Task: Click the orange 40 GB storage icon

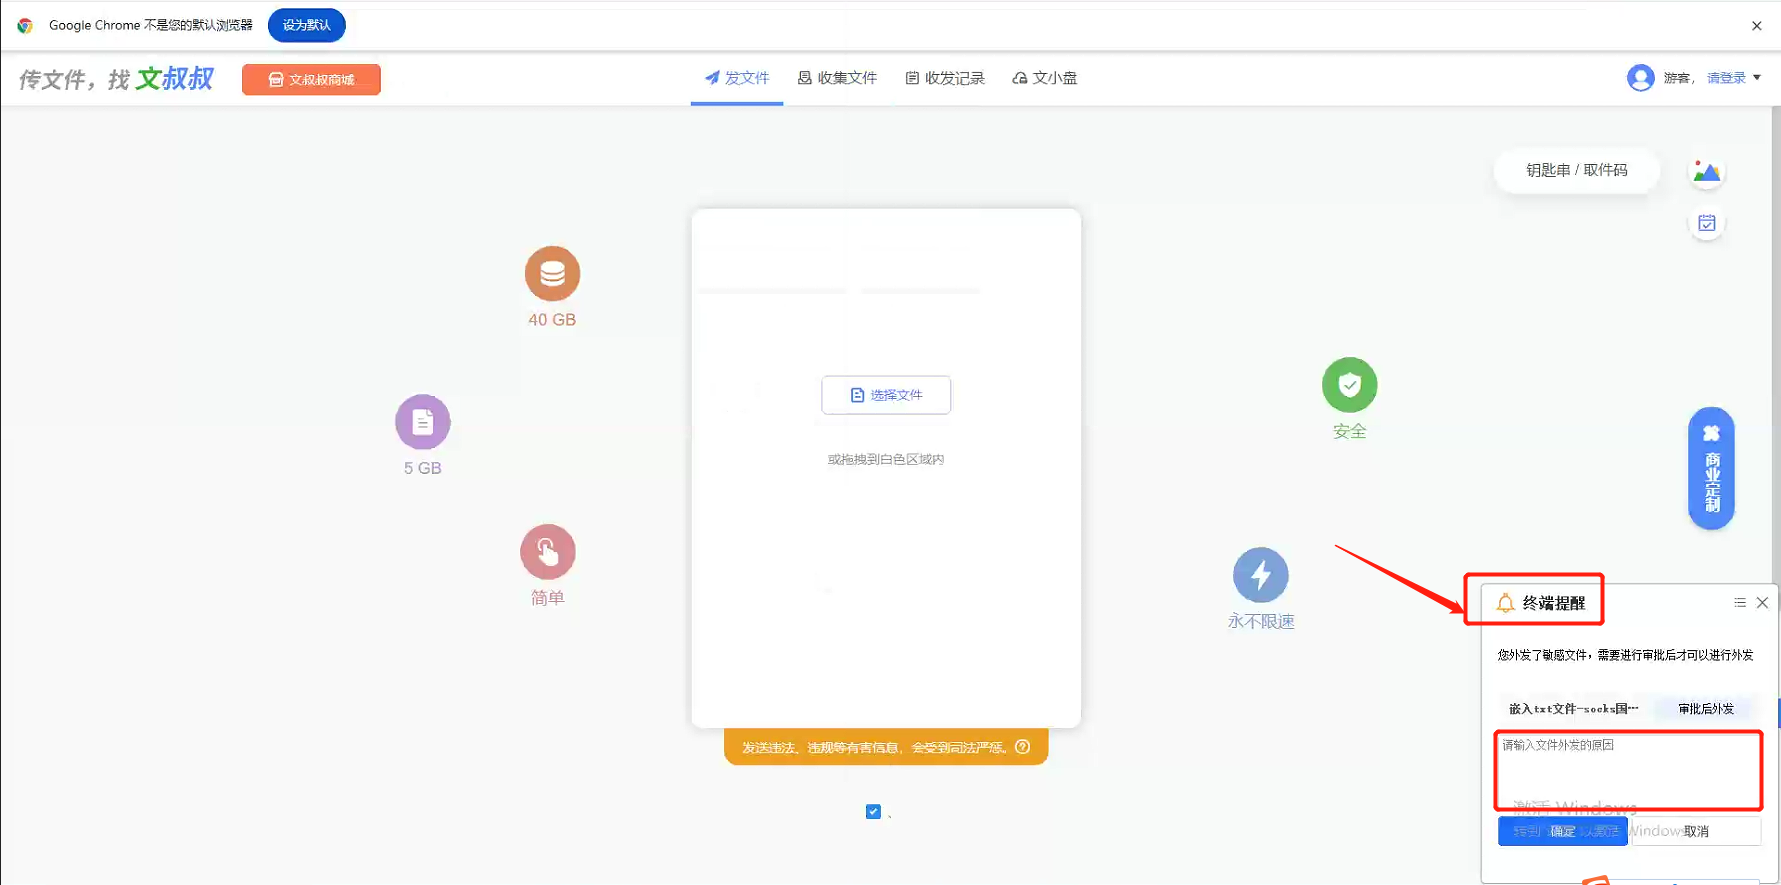Action: [x=552, y=273]
